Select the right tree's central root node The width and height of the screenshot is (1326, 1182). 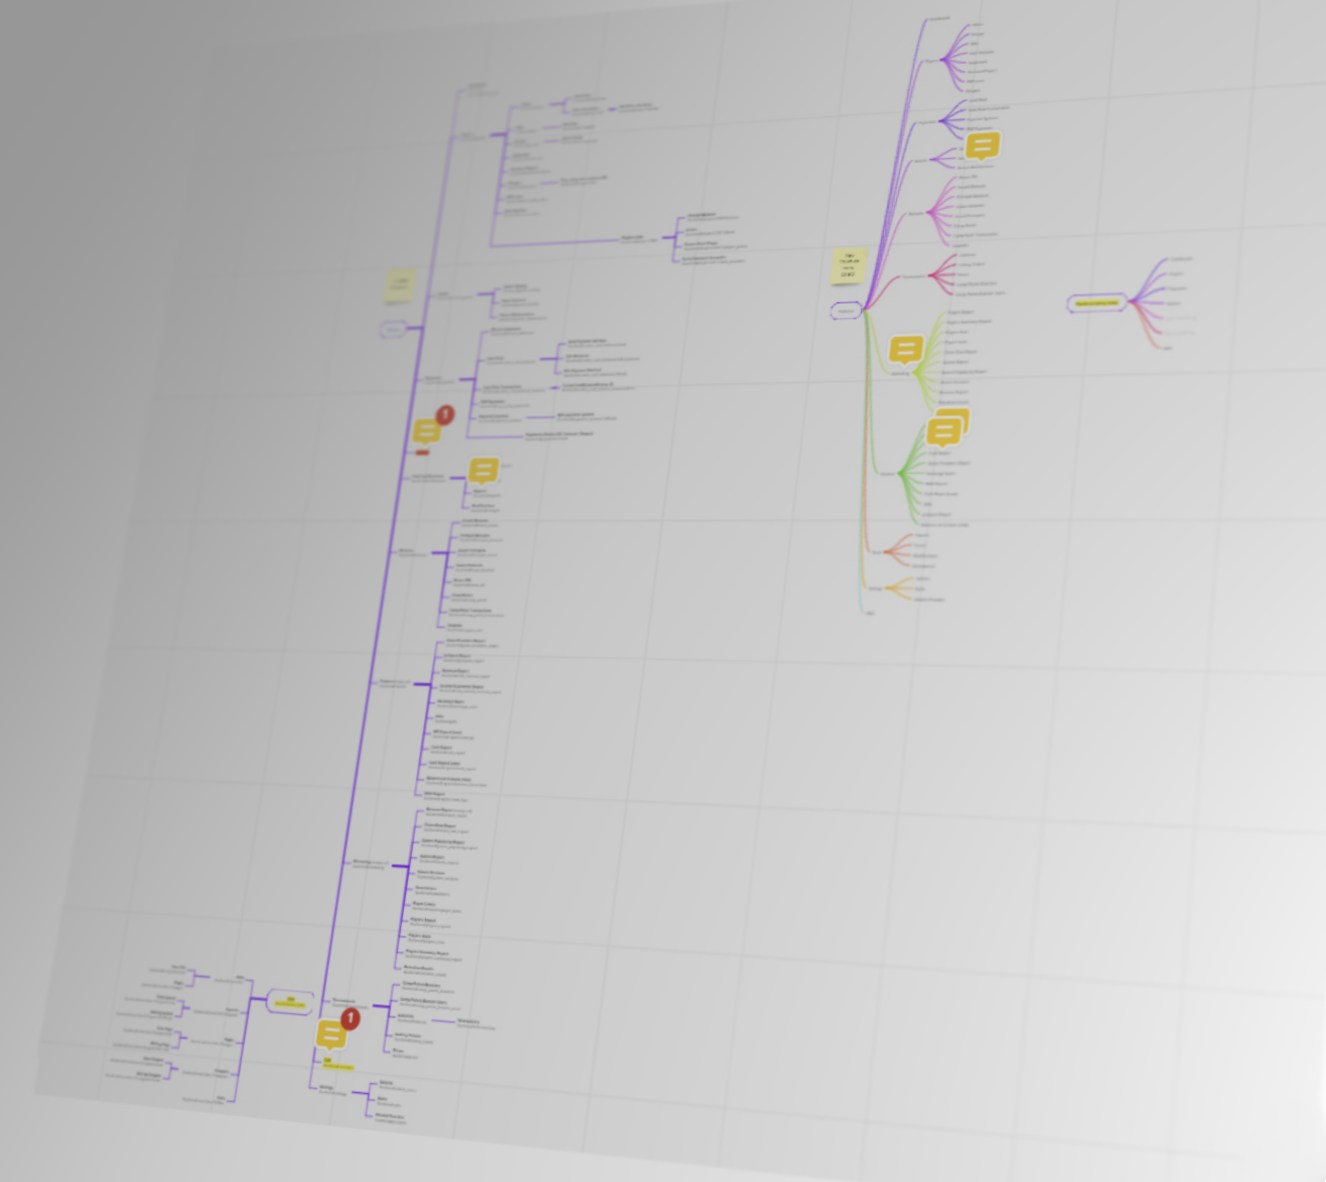tap(845, 311)
